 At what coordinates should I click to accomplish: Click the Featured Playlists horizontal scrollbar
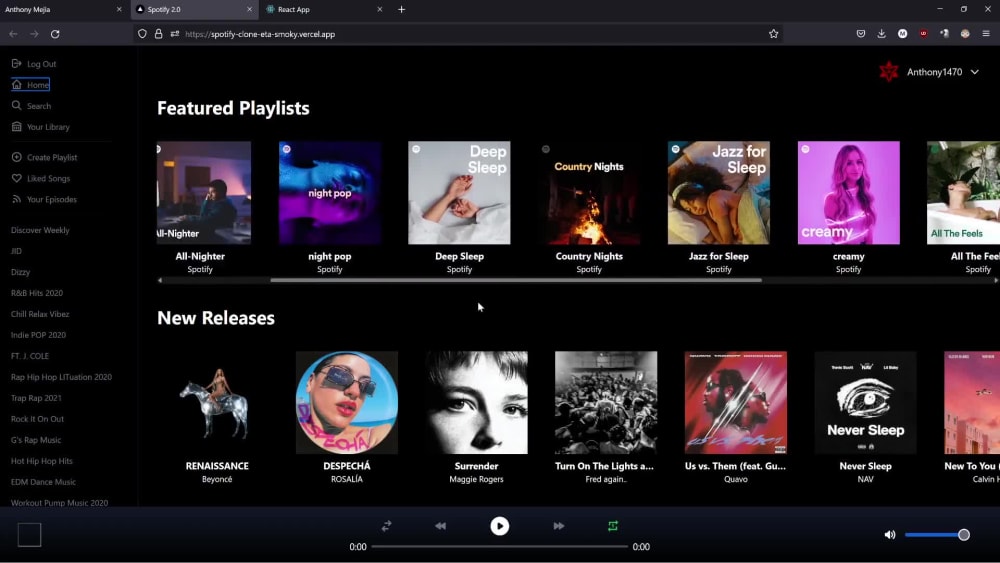click(x=516, y=280)
